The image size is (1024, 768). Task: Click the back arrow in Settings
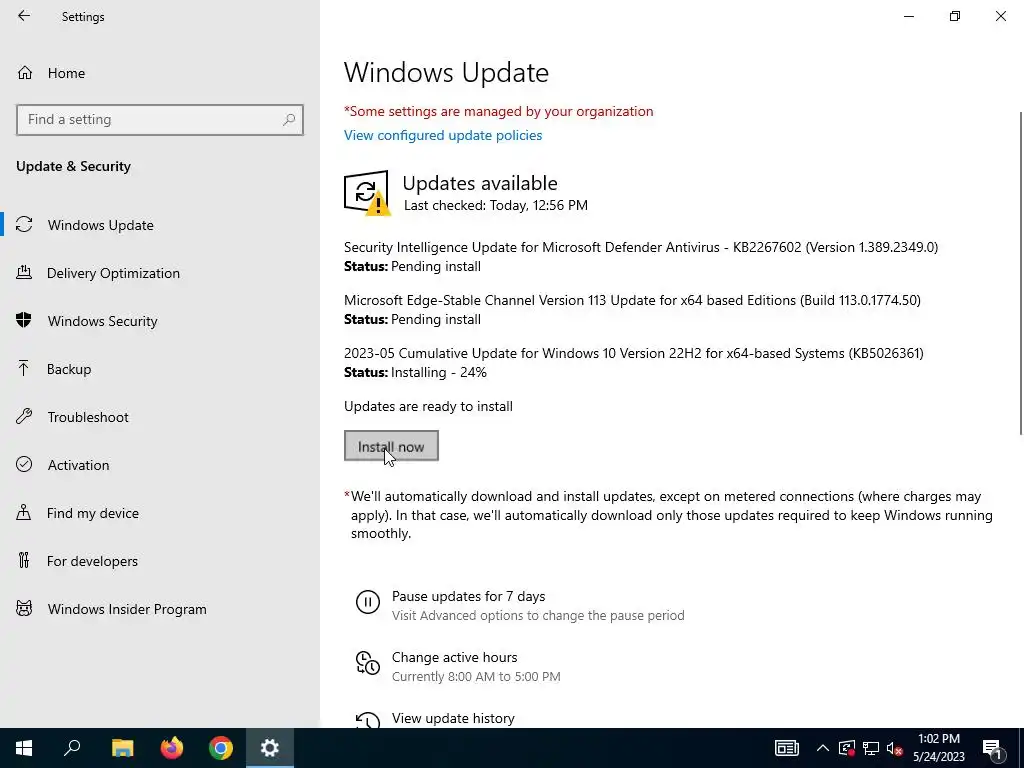point(24,16)
